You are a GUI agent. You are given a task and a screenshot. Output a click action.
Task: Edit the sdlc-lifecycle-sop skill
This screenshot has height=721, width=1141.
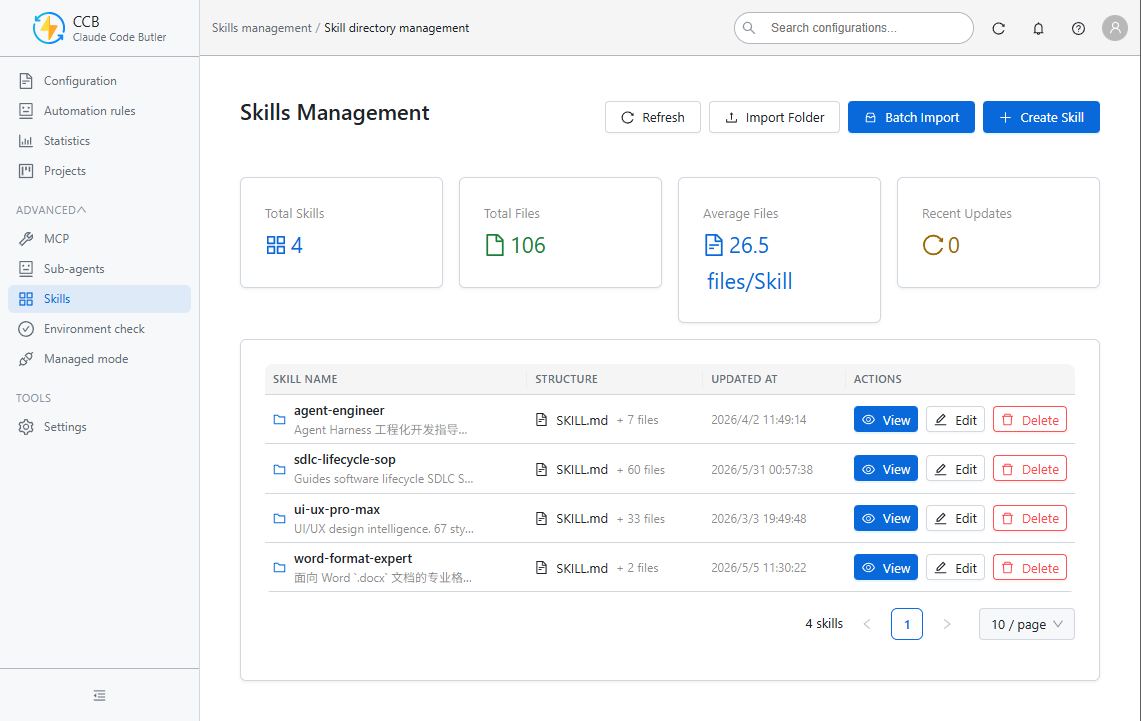pyautogui.click(x=955, y=469)
